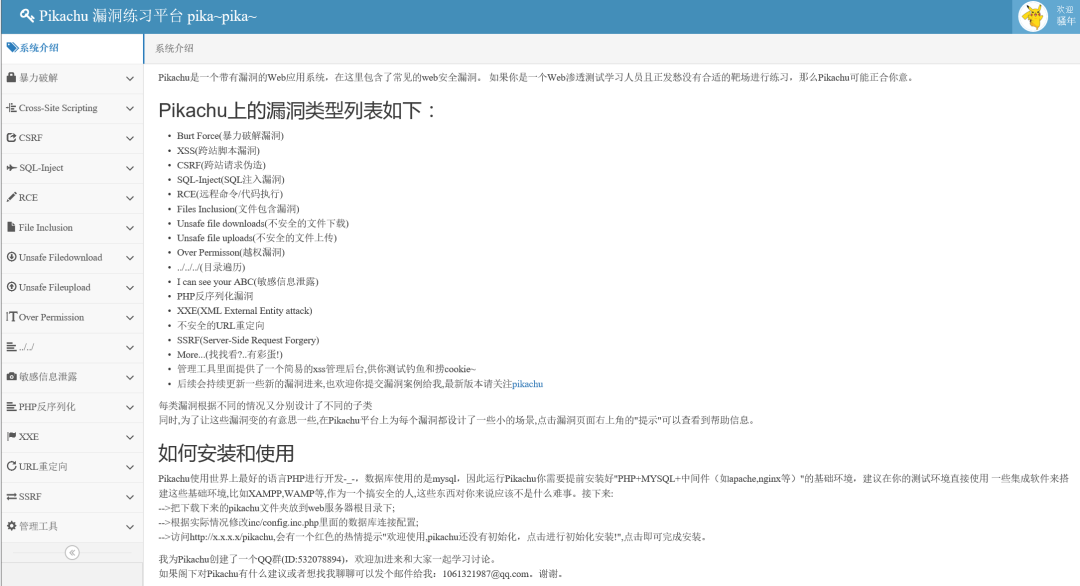Select the URL重定向 menu label
This screenshot has height=586, width=1080.
tap(43, 467)
